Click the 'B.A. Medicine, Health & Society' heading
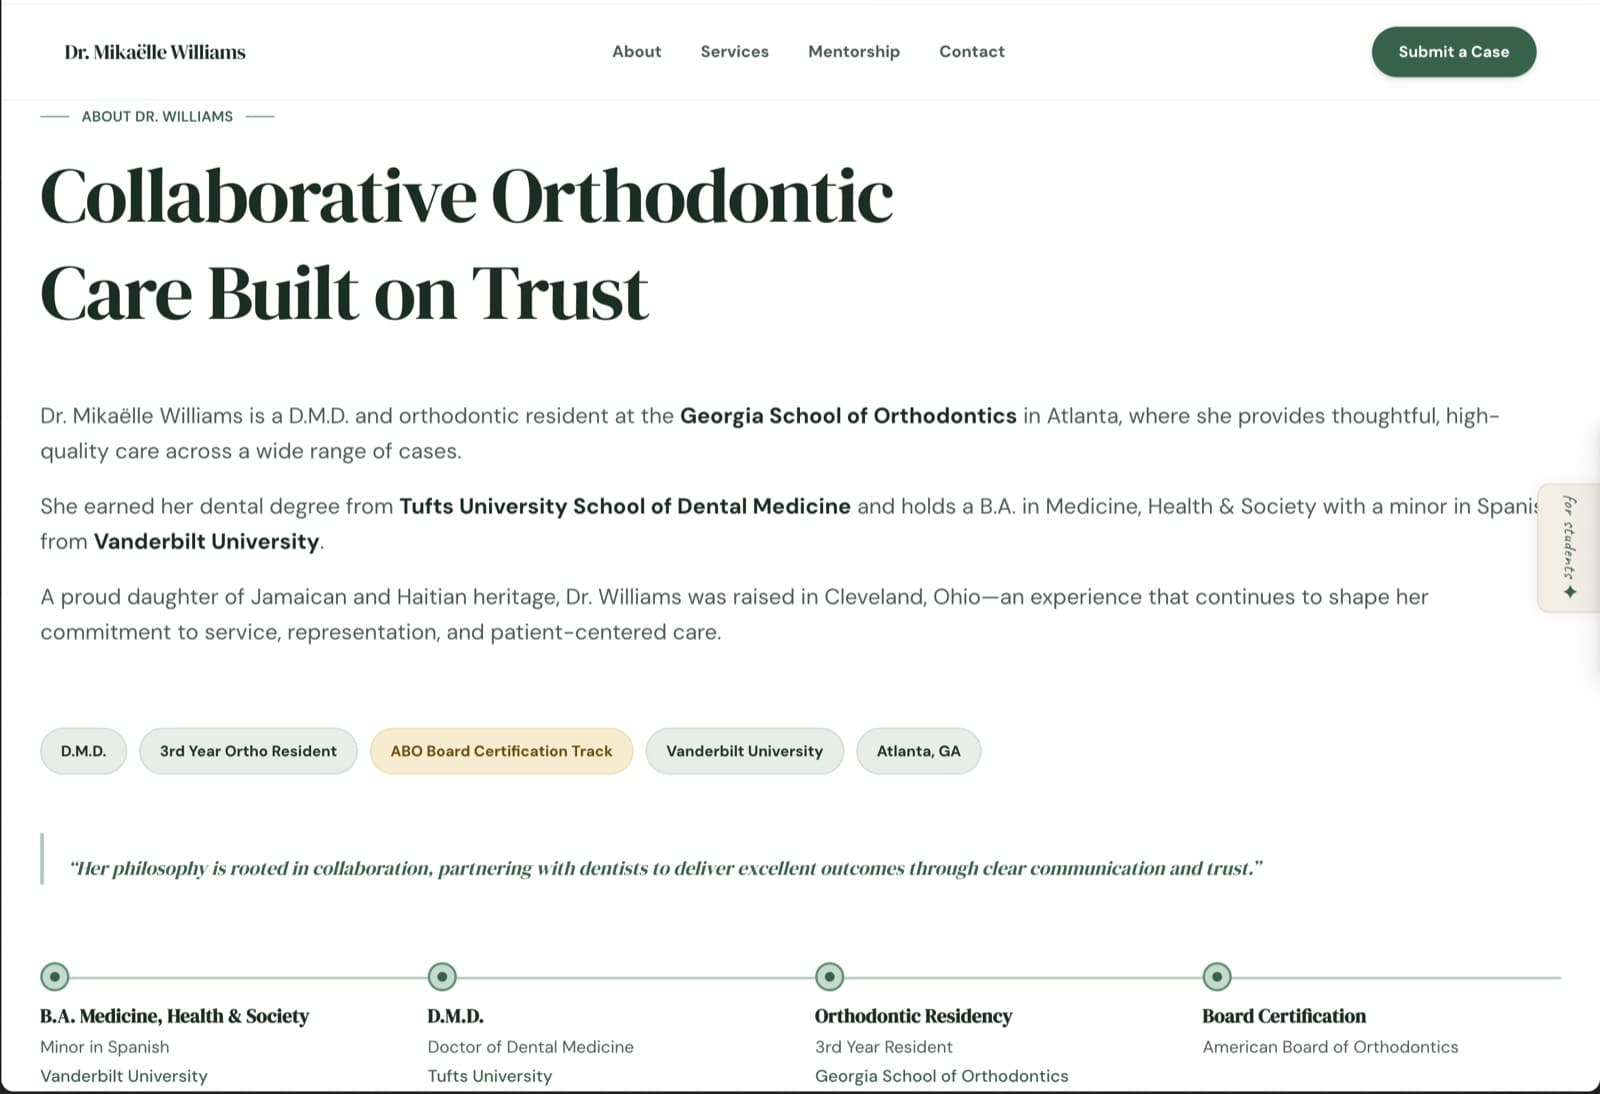 (x=174, y=1016)
